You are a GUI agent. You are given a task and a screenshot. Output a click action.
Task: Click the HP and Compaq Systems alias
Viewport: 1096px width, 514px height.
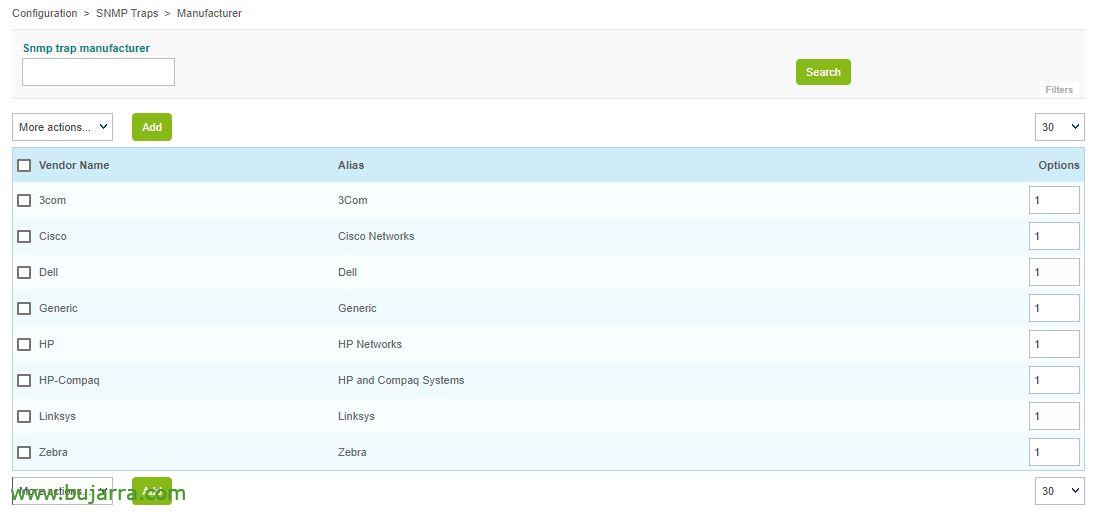tap(401, 380)
